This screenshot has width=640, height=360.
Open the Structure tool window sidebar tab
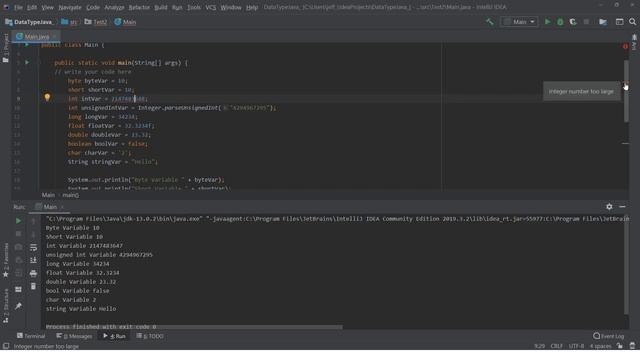click(6, 306)
